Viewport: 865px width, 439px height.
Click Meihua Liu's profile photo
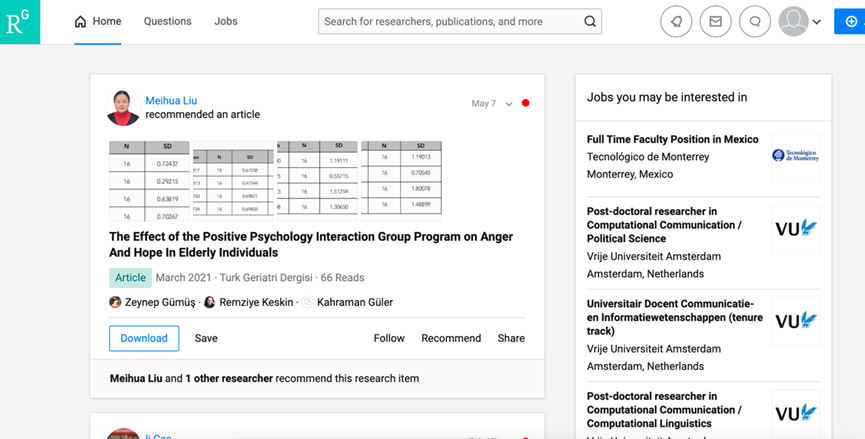coord(124,108)
